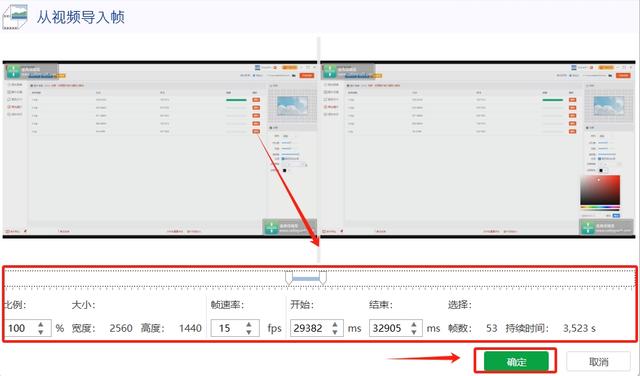Click the left start-frame preview thumbnail
The width and height of the screenshot is (640, 376).
click(x=160, y=149)
